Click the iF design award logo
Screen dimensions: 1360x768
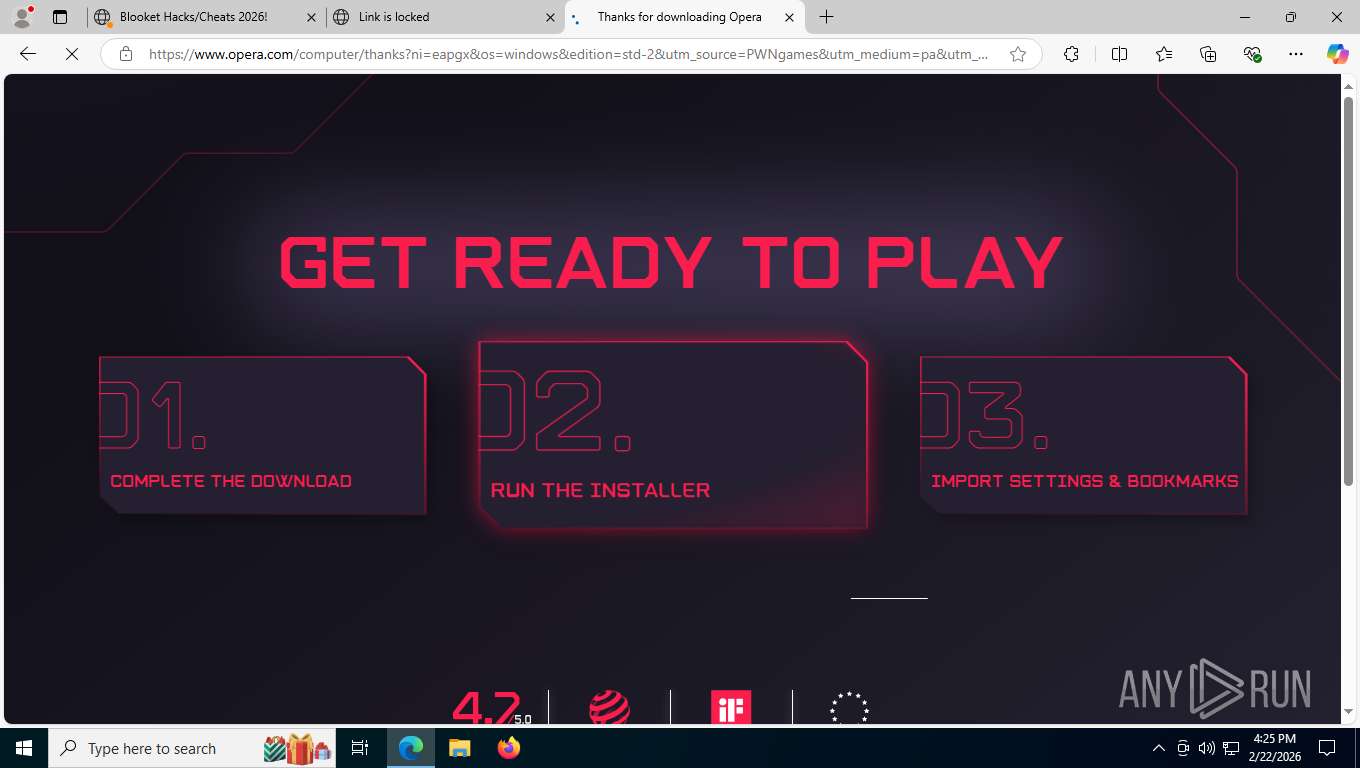(731, 707)
